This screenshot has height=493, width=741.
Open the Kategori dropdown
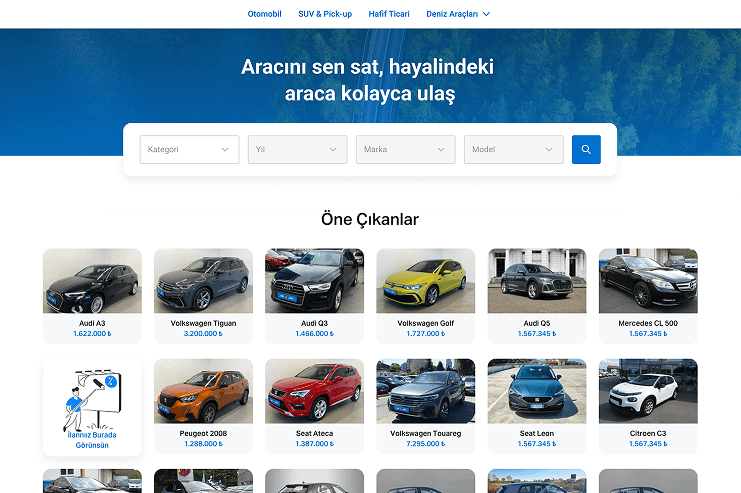point(190,149)
